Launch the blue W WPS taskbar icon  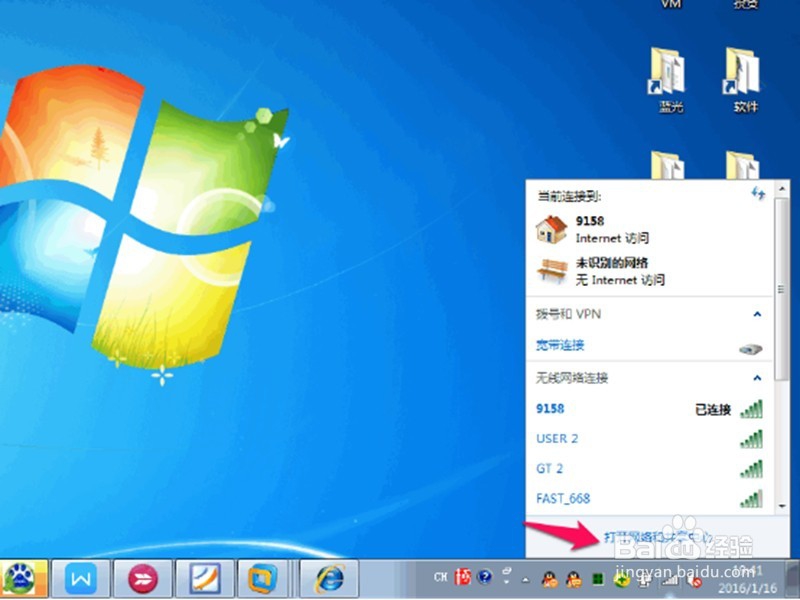[x=81, y=578]
